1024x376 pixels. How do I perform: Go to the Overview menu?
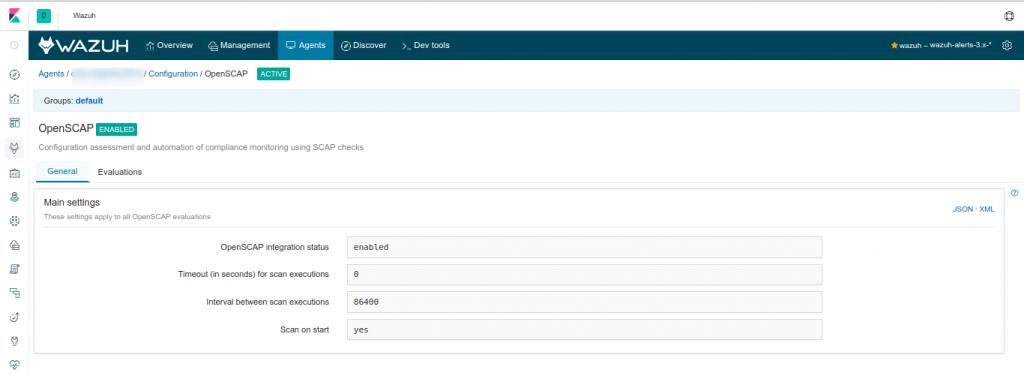169,46
